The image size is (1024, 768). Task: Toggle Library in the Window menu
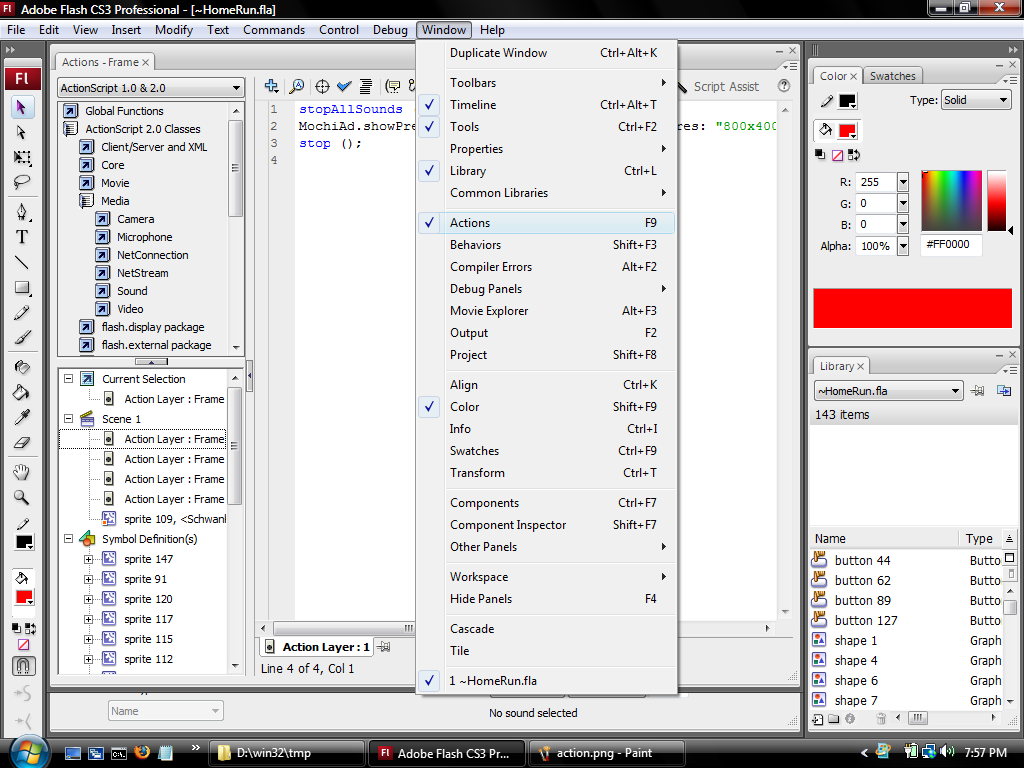pos(546,170)
